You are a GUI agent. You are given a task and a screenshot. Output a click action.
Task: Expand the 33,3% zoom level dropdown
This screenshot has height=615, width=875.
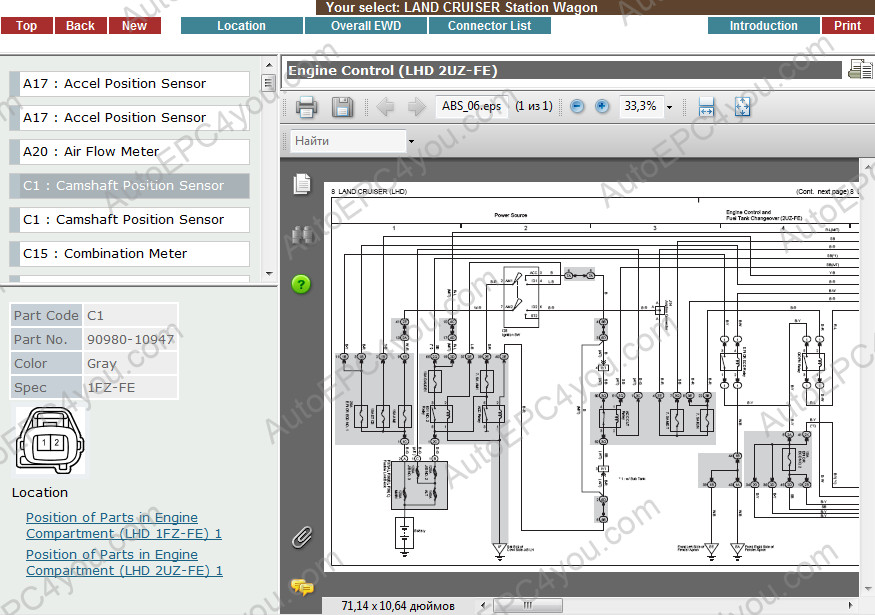(669, 107)
